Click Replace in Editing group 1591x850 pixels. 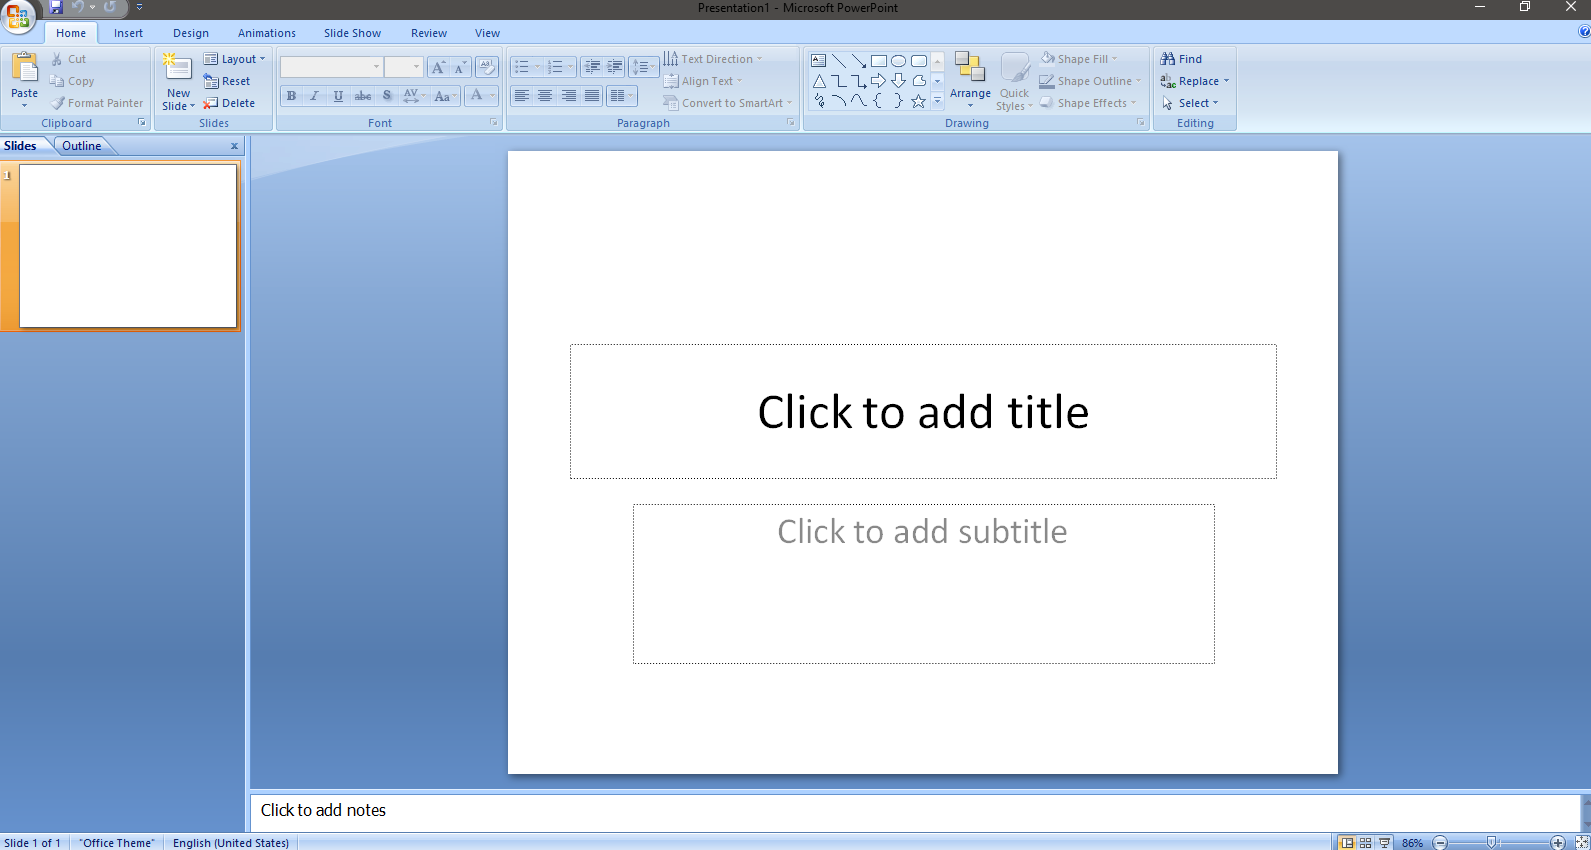click(1194, 81)
